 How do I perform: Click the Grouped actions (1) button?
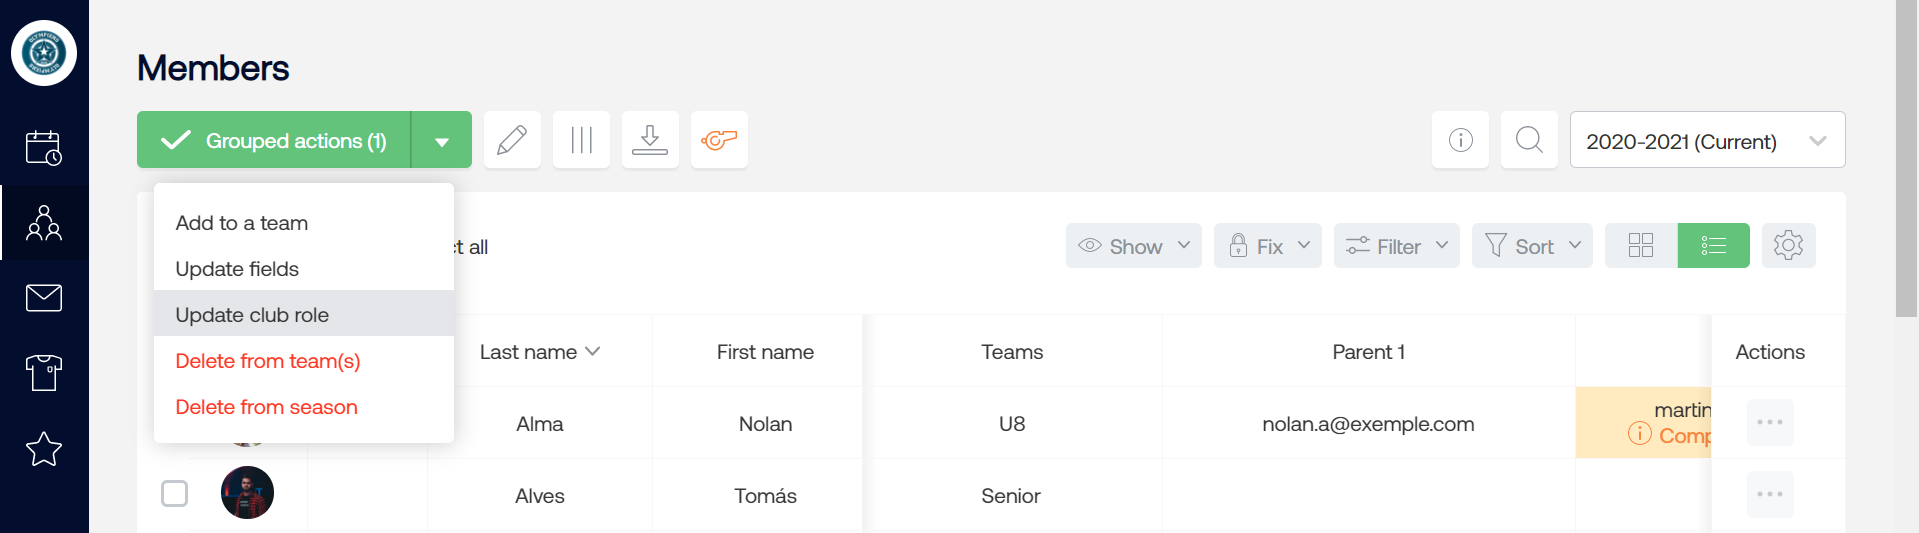click(x=274, y=140)
